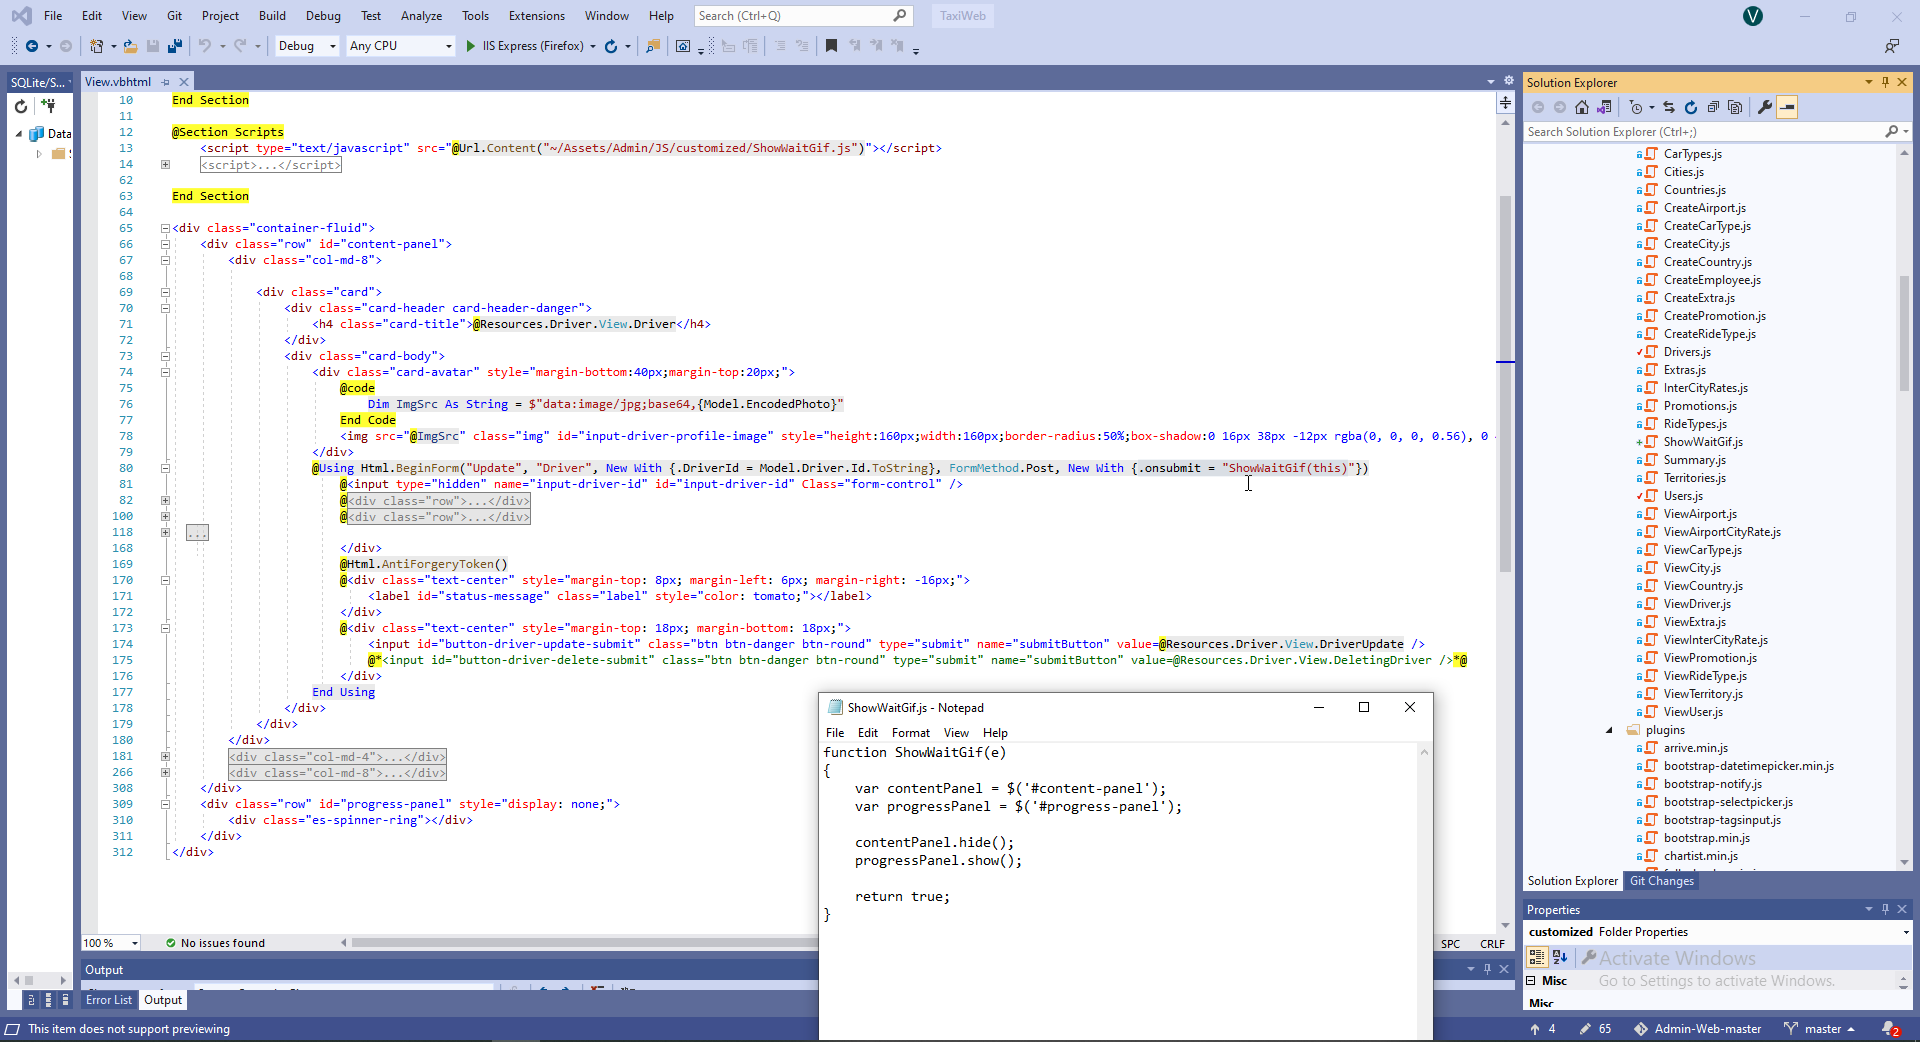Switch views icon in Solution Explorer toolbar
The height and width of the screenshot is (1042, 1920).
coord(1605,107)
